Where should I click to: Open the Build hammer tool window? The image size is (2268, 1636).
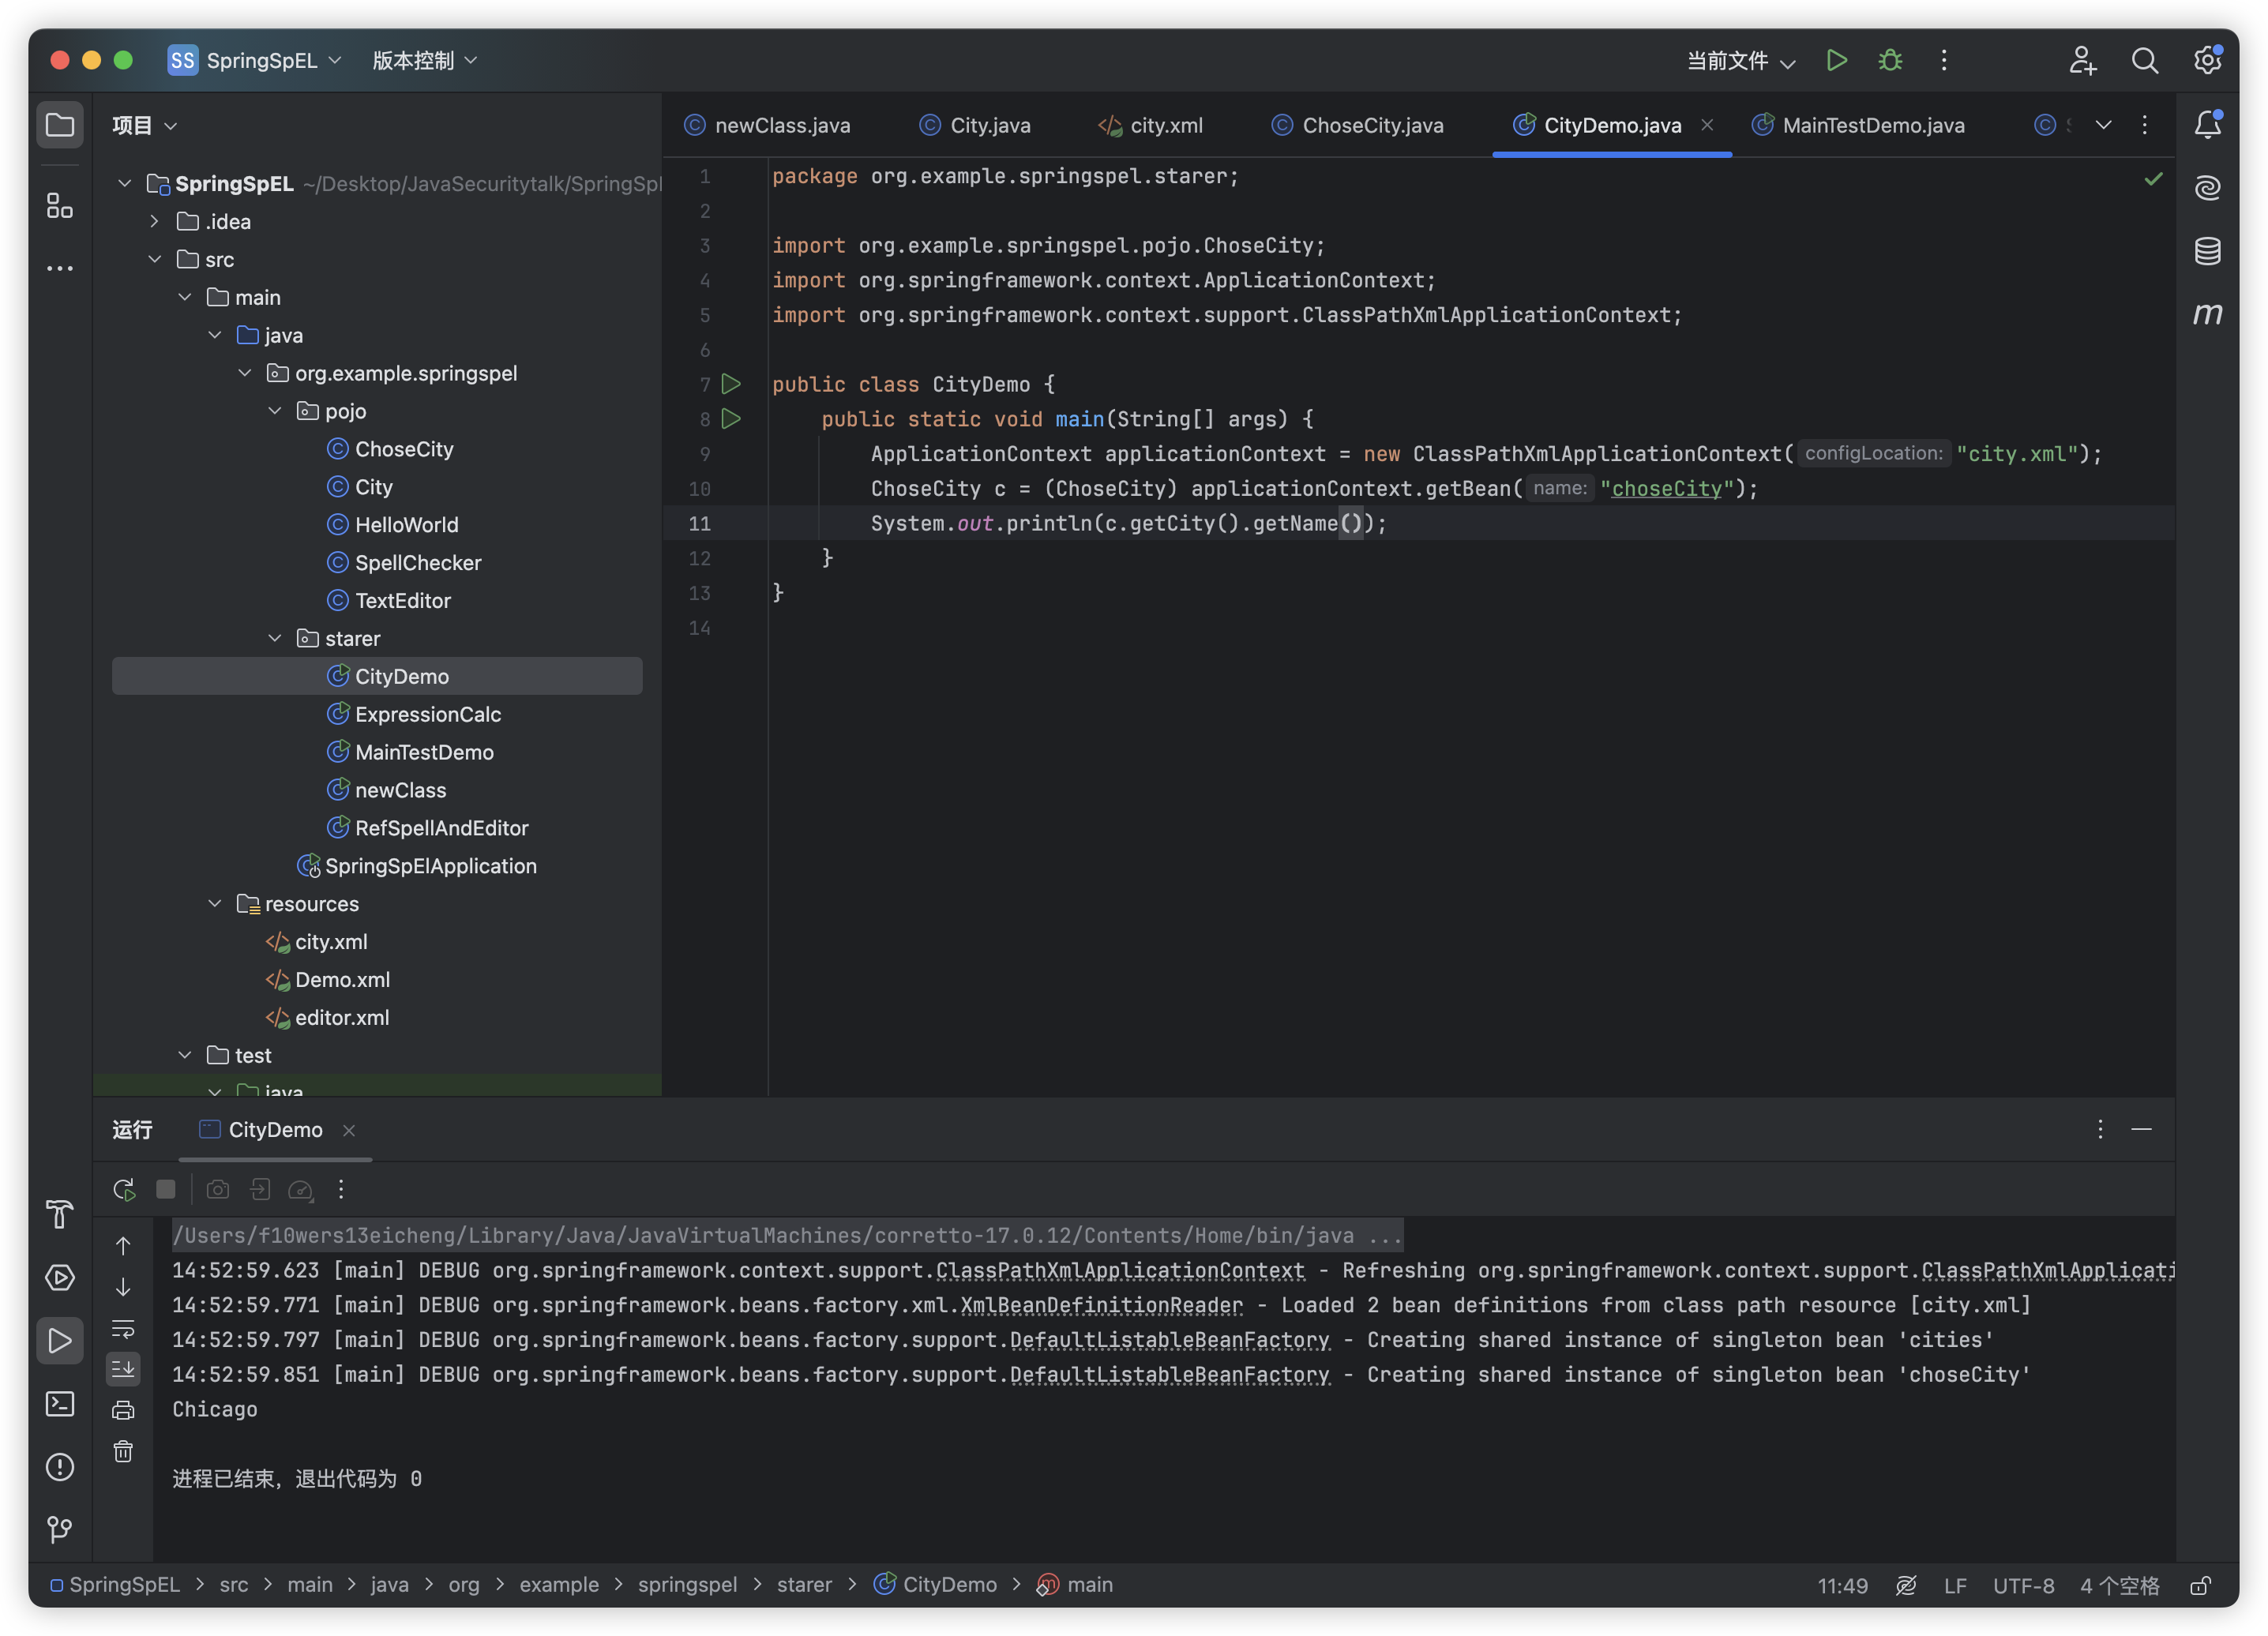click(x=60, y=1214)
